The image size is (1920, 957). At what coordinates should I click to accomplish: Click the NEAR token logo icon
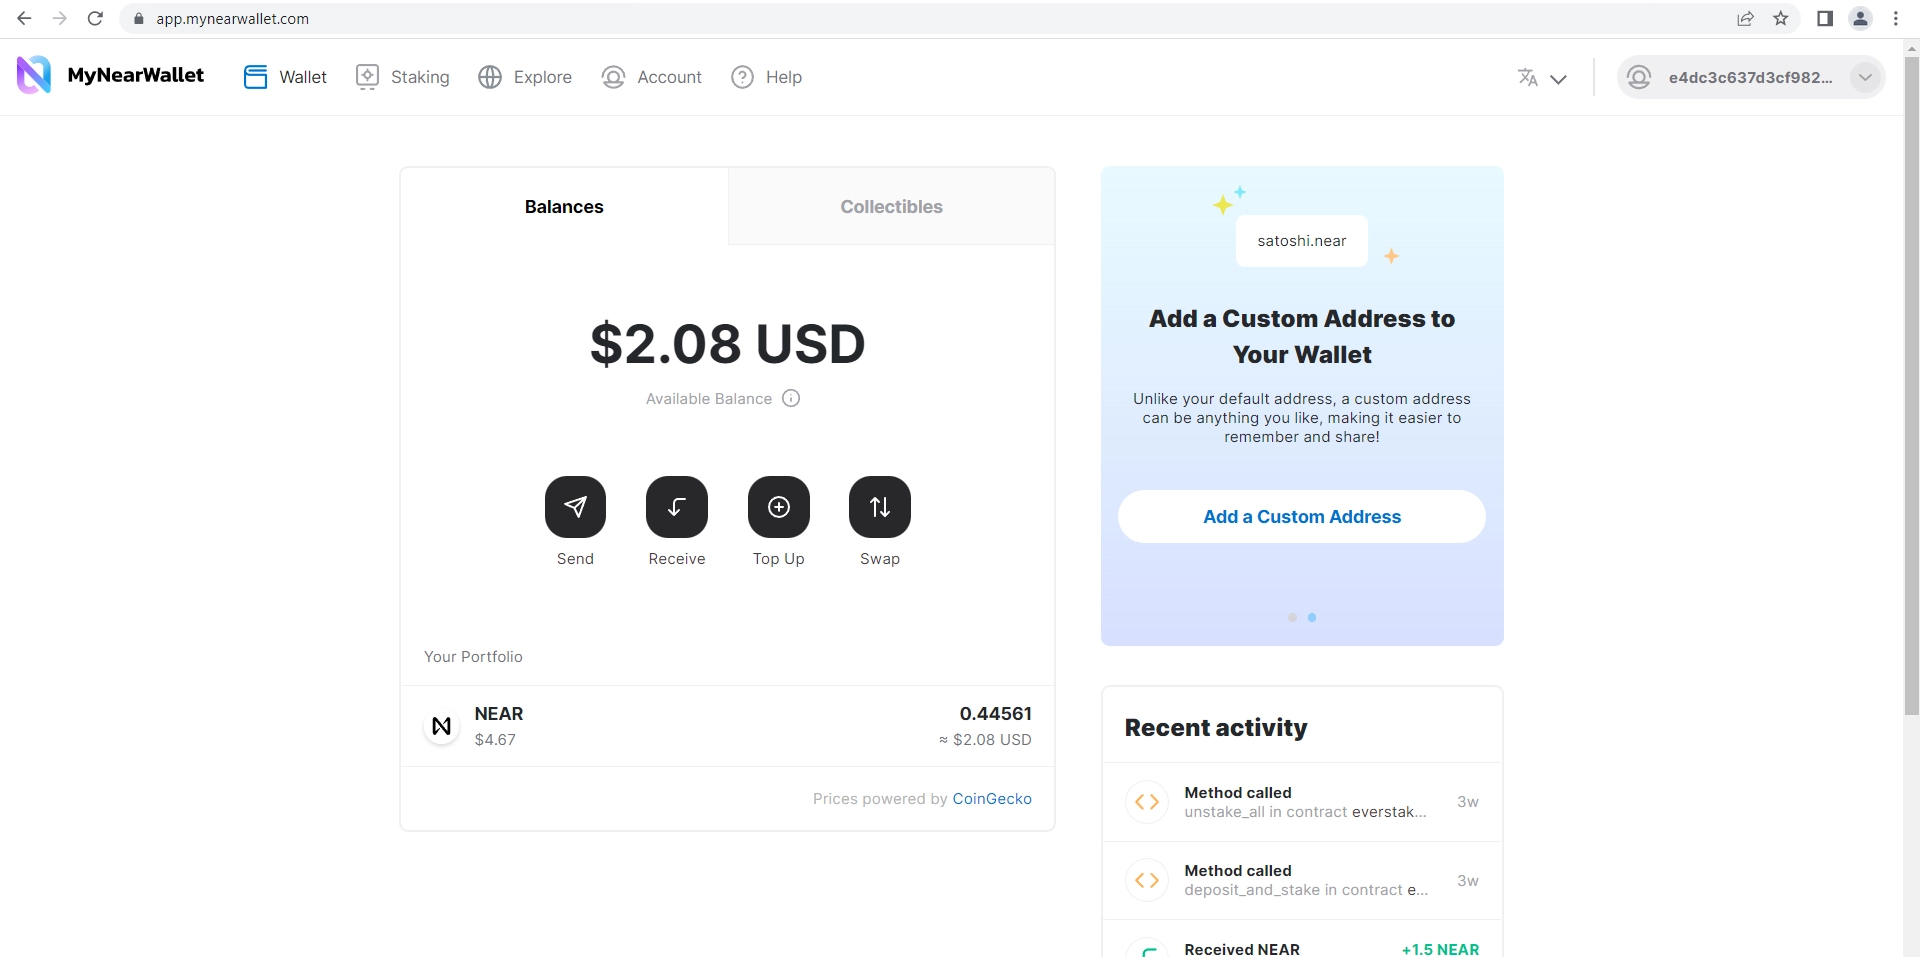pyautogui.click(x=441, y=726)
